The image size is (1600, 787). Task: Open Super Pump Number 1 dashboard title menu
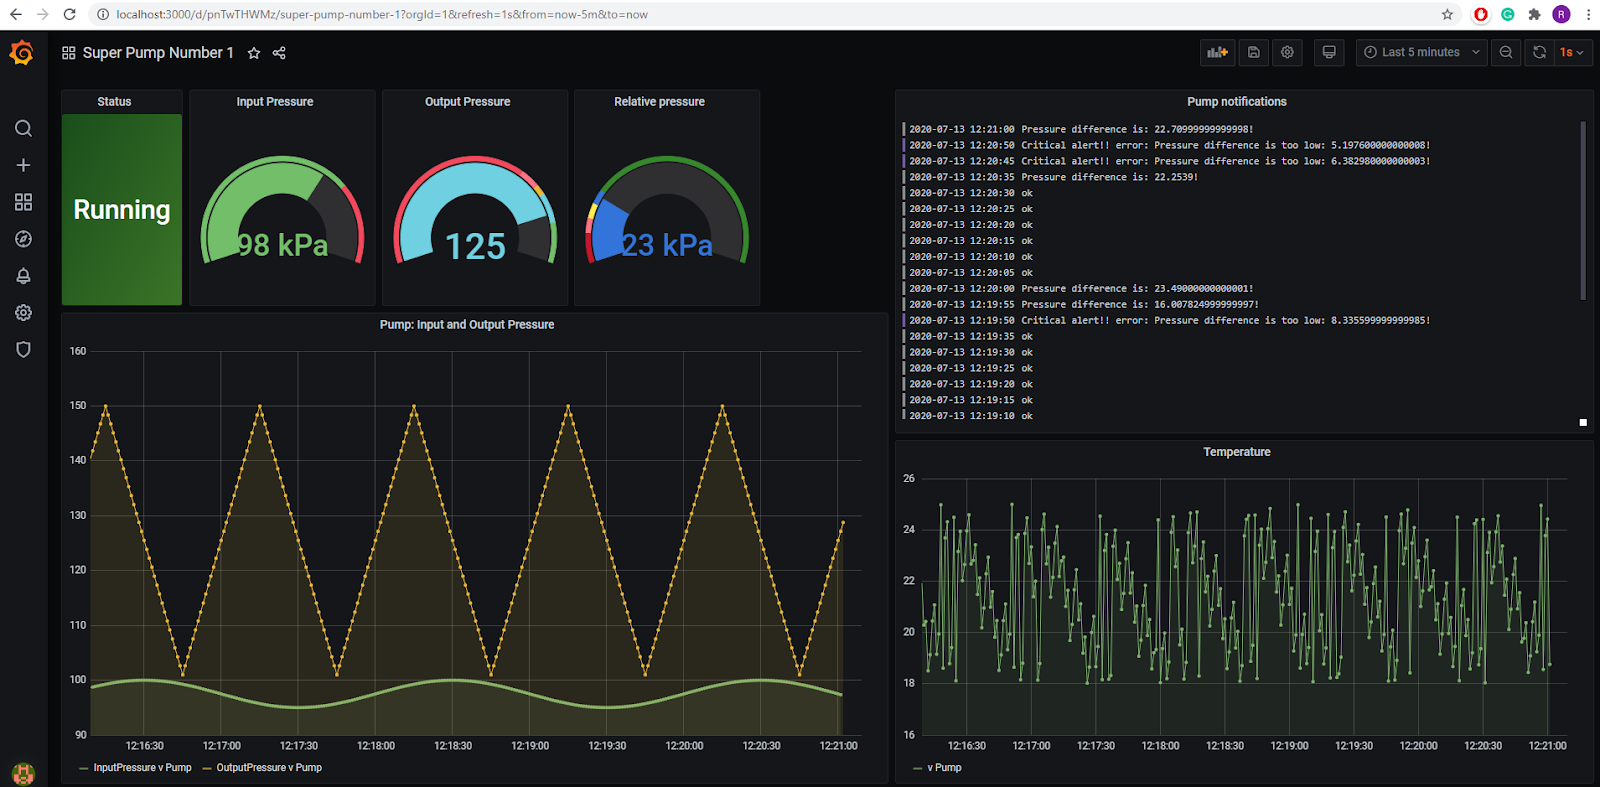point(157,53)
